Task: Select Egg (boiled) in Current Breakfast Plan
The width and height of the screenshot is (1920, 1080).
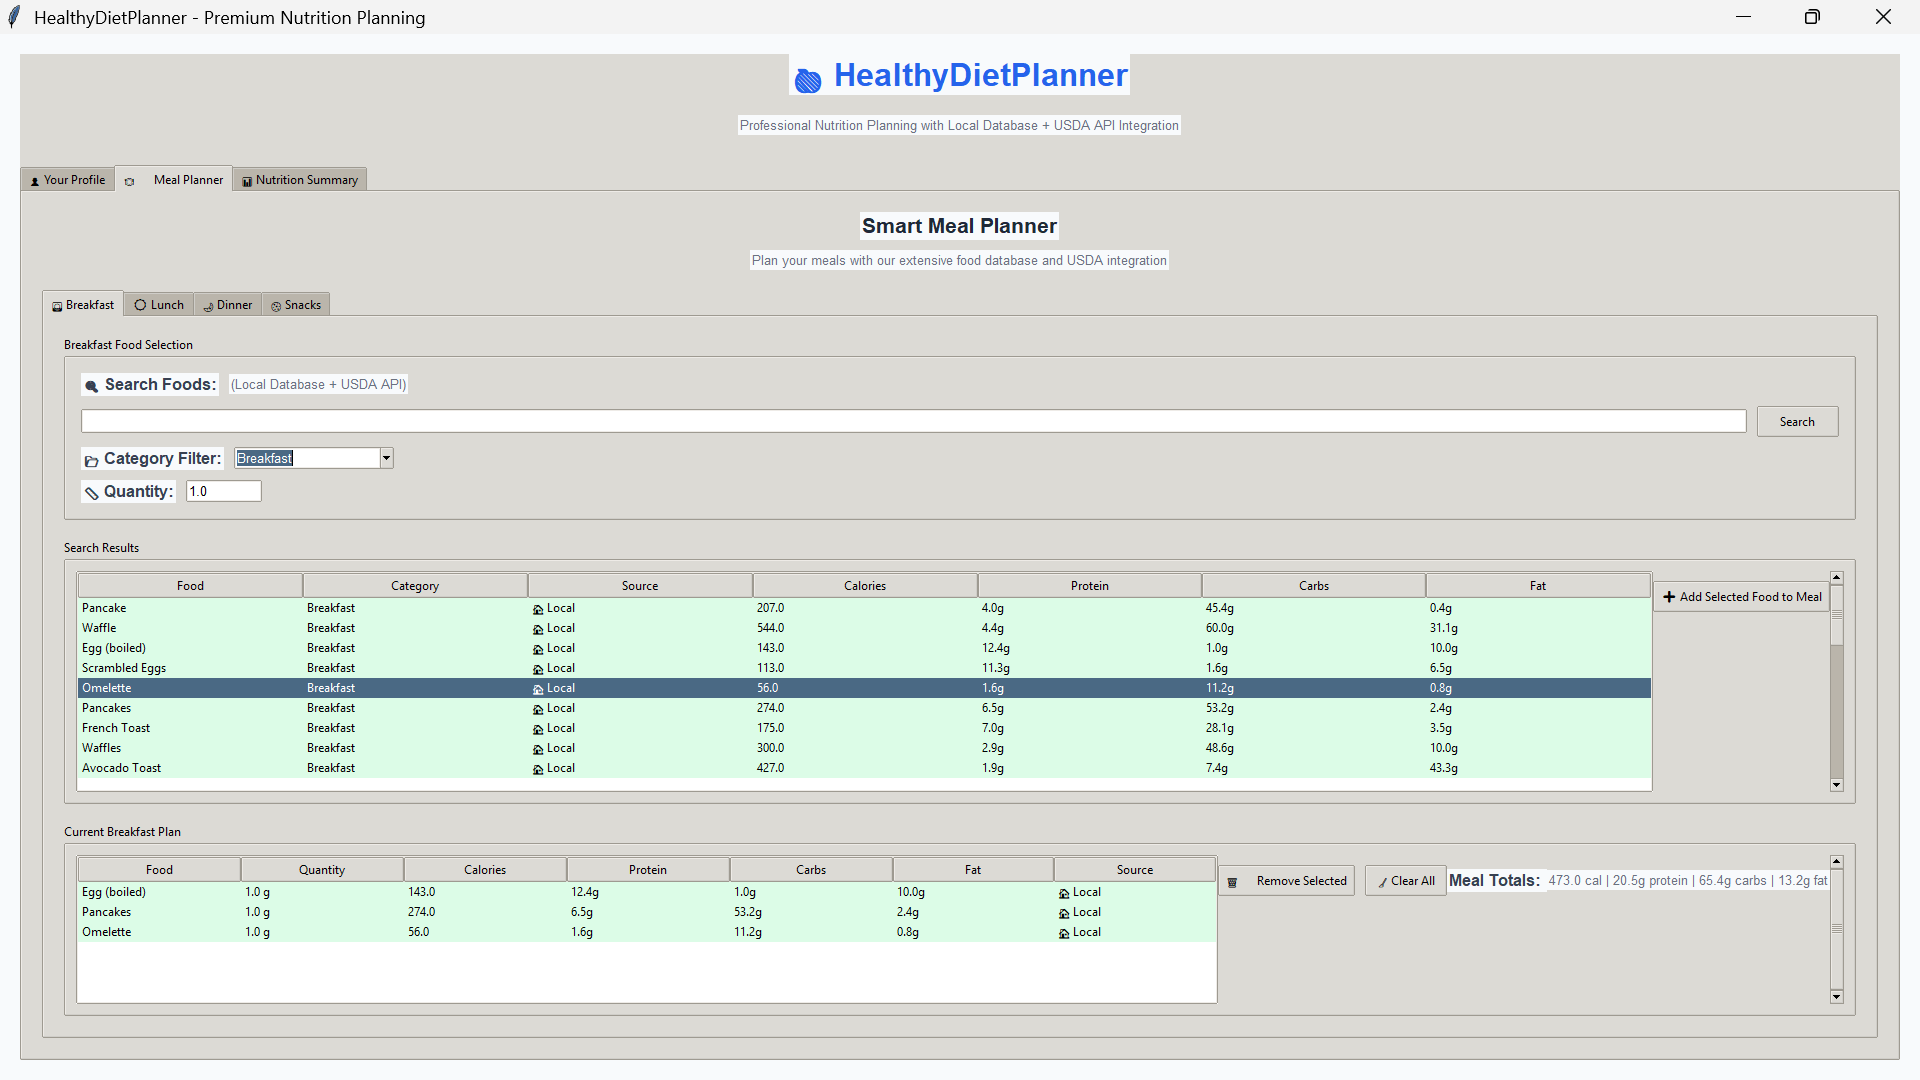Action: [x=647, y=892]
